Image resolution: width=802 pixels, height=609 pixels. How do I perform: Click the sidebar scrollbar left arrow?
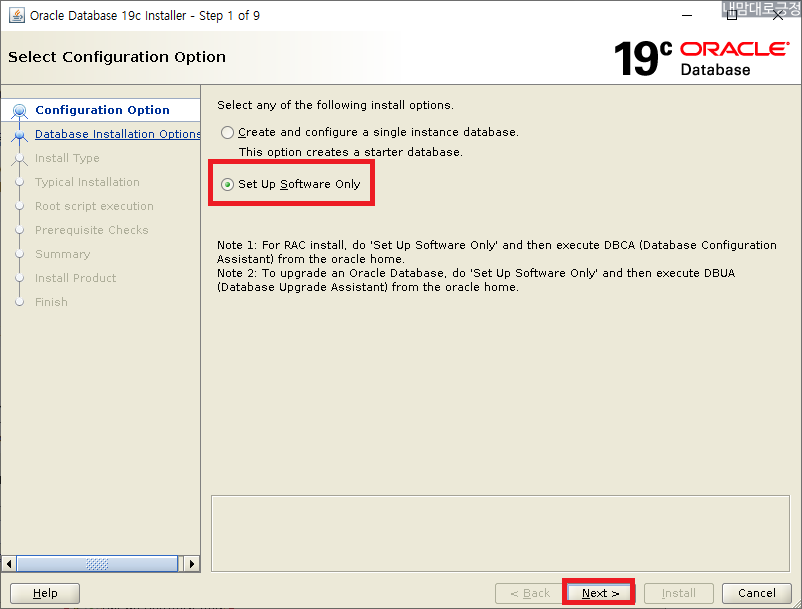pyautogui.click(x=8, y=564)
